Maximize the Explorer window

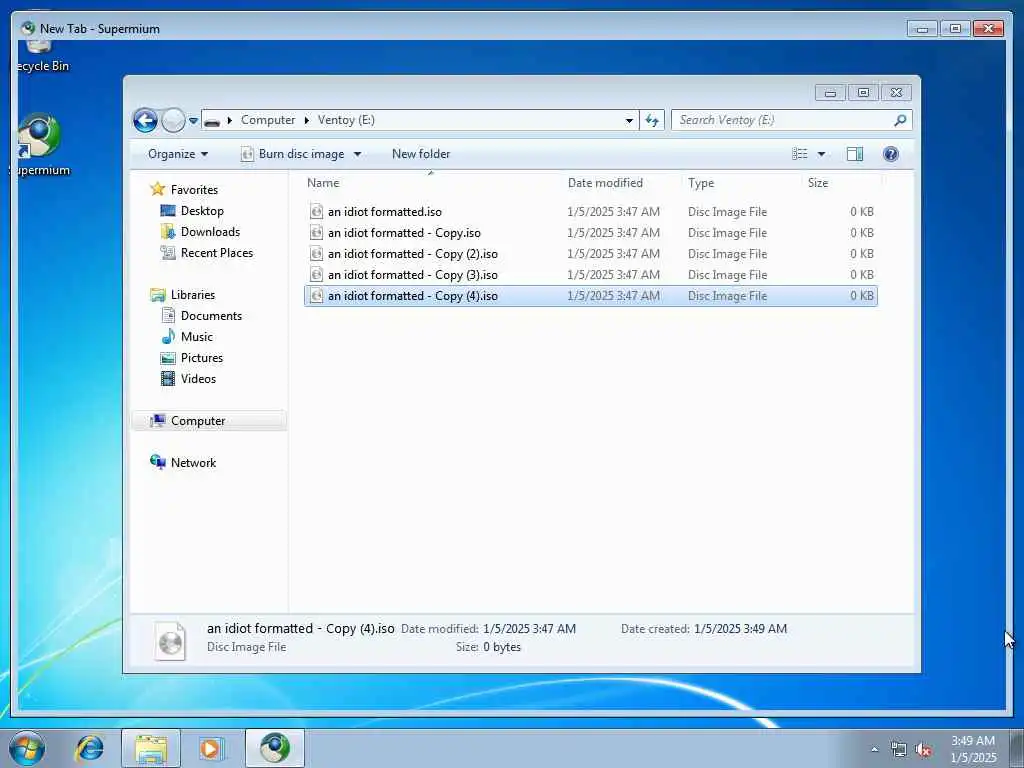click(863, 93)
